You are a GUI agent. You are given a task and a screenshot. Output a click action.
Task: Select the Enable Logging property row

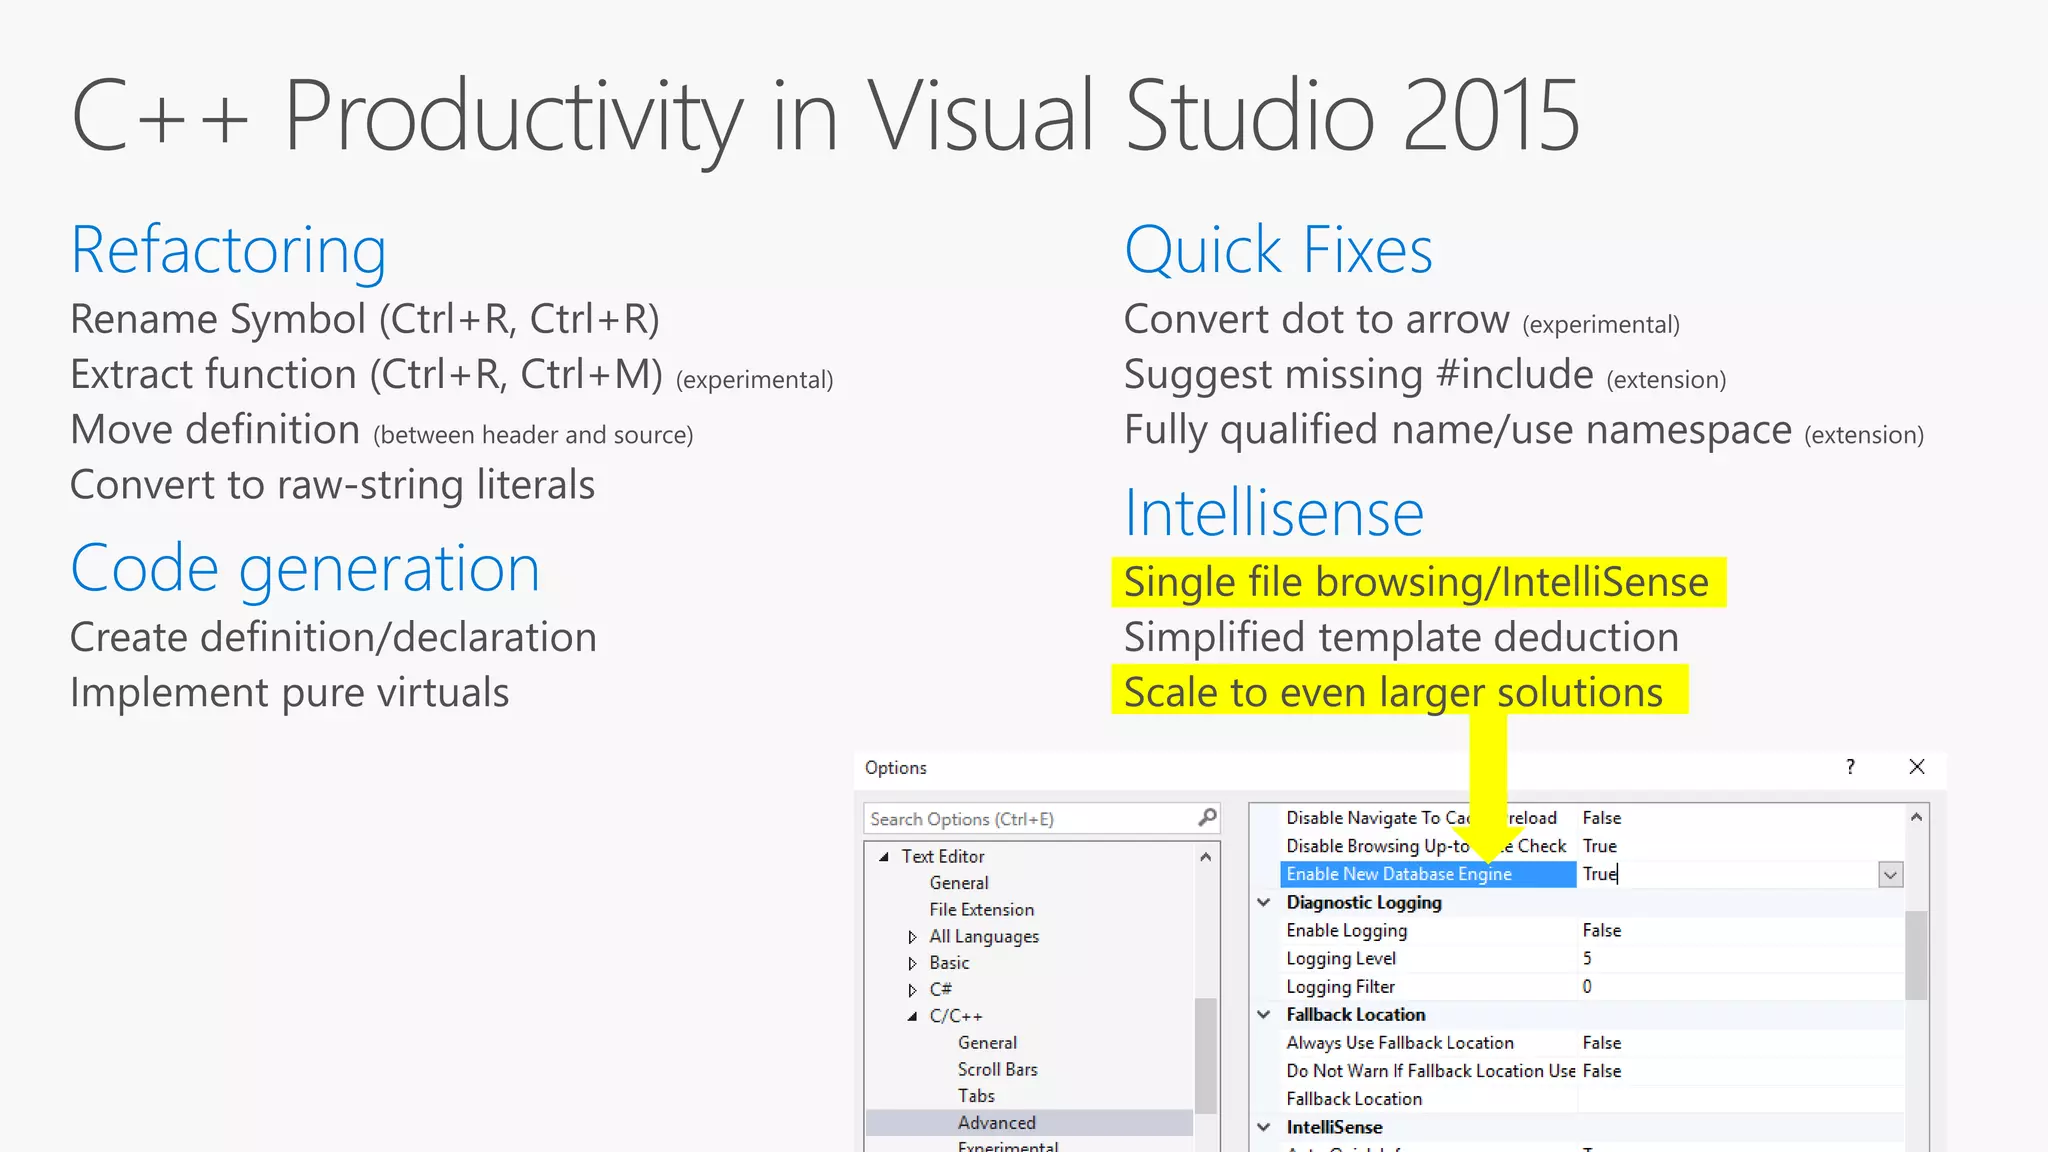(1346, 931)
